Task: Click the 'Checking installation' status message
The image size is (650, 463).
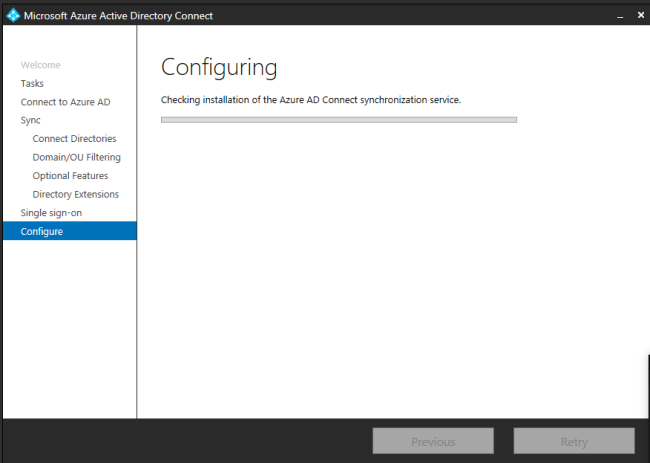Action: click(x=311, y=100)
